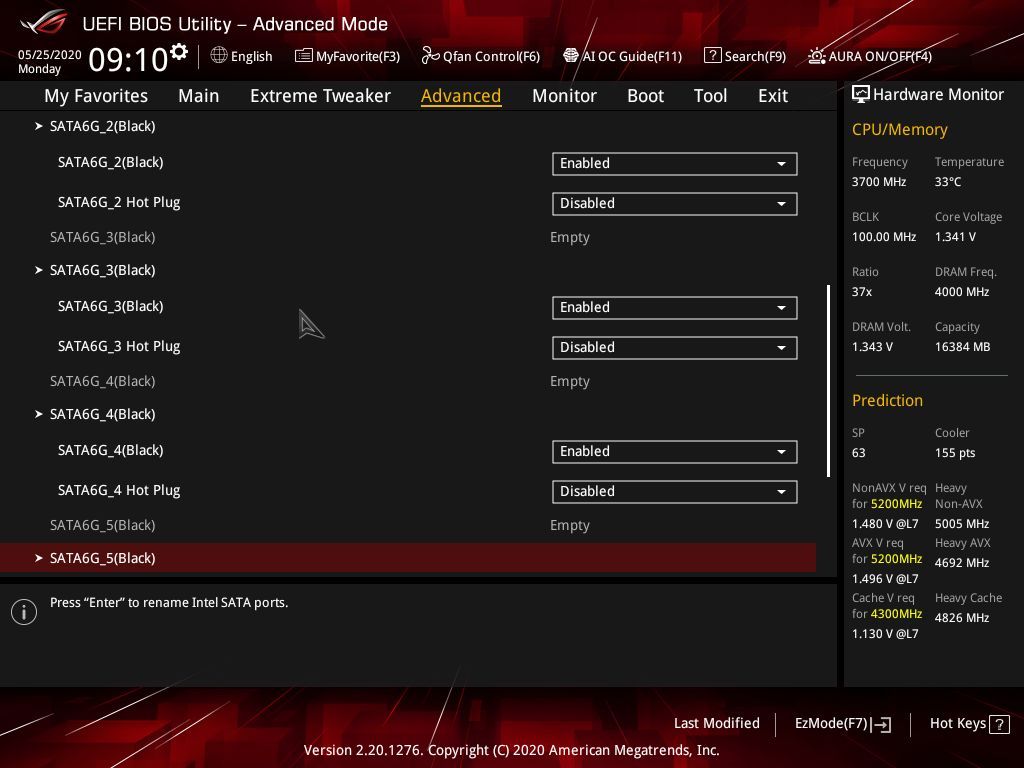Click AURA ON/OFF(F4) label
This screenshot has height=768, width=1024.
(x=880, y=56)
